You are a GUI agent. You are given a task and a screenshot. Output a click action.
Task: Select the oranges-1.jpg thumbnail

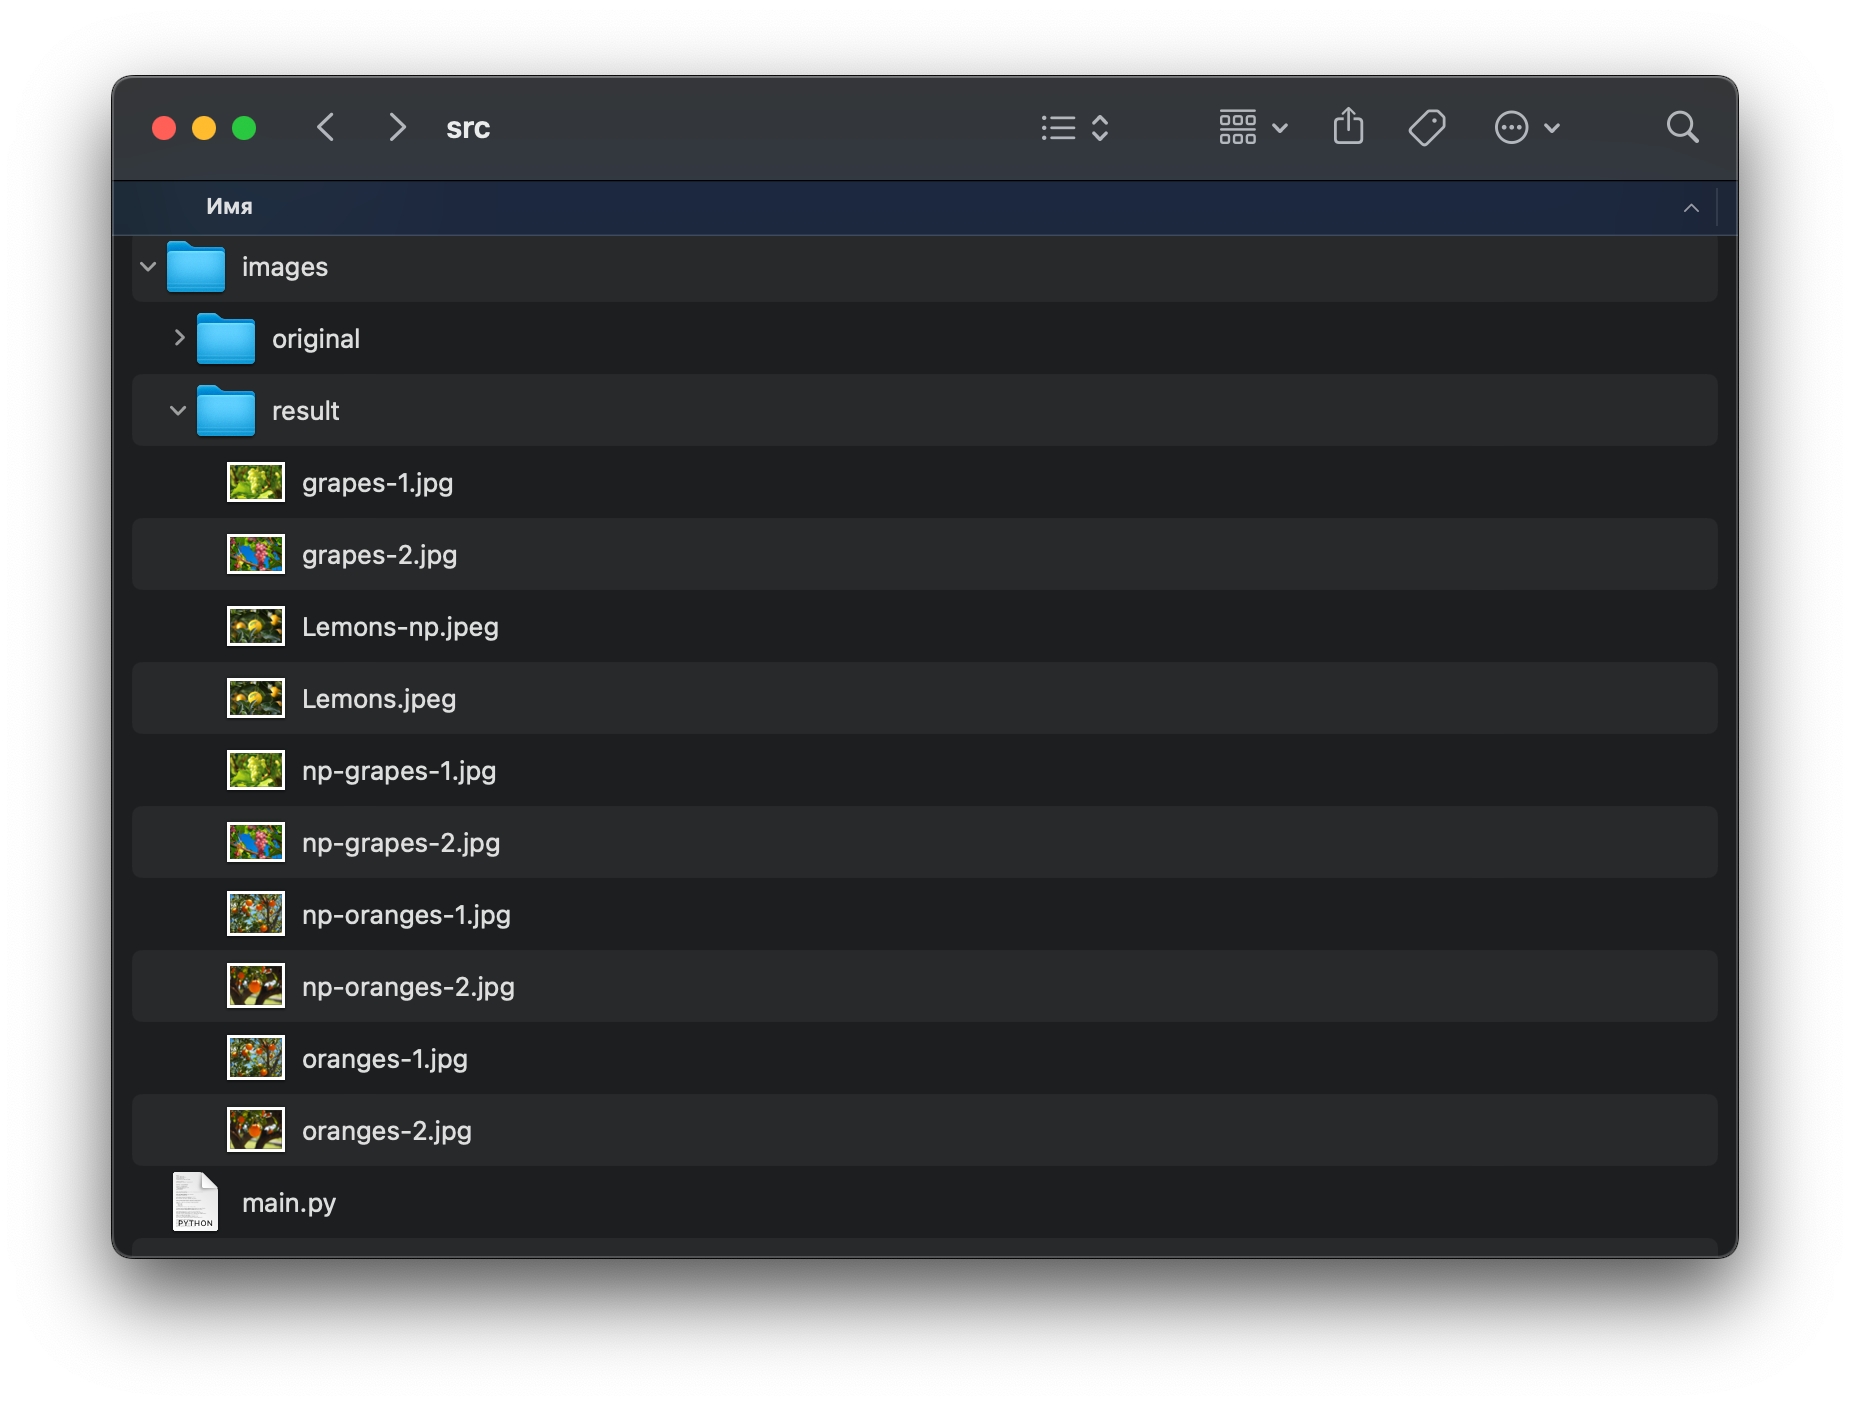[x=256, y=1058]
